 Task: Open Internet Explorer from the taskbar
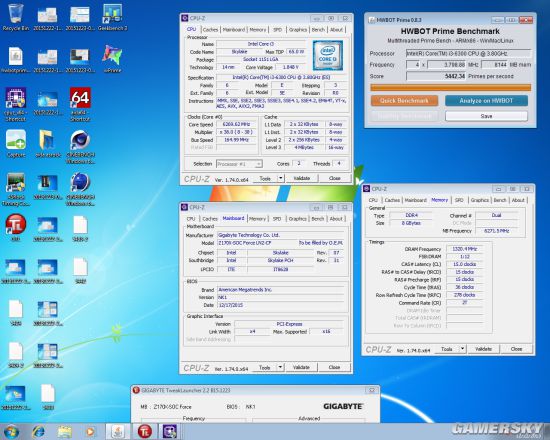[38, 431]
